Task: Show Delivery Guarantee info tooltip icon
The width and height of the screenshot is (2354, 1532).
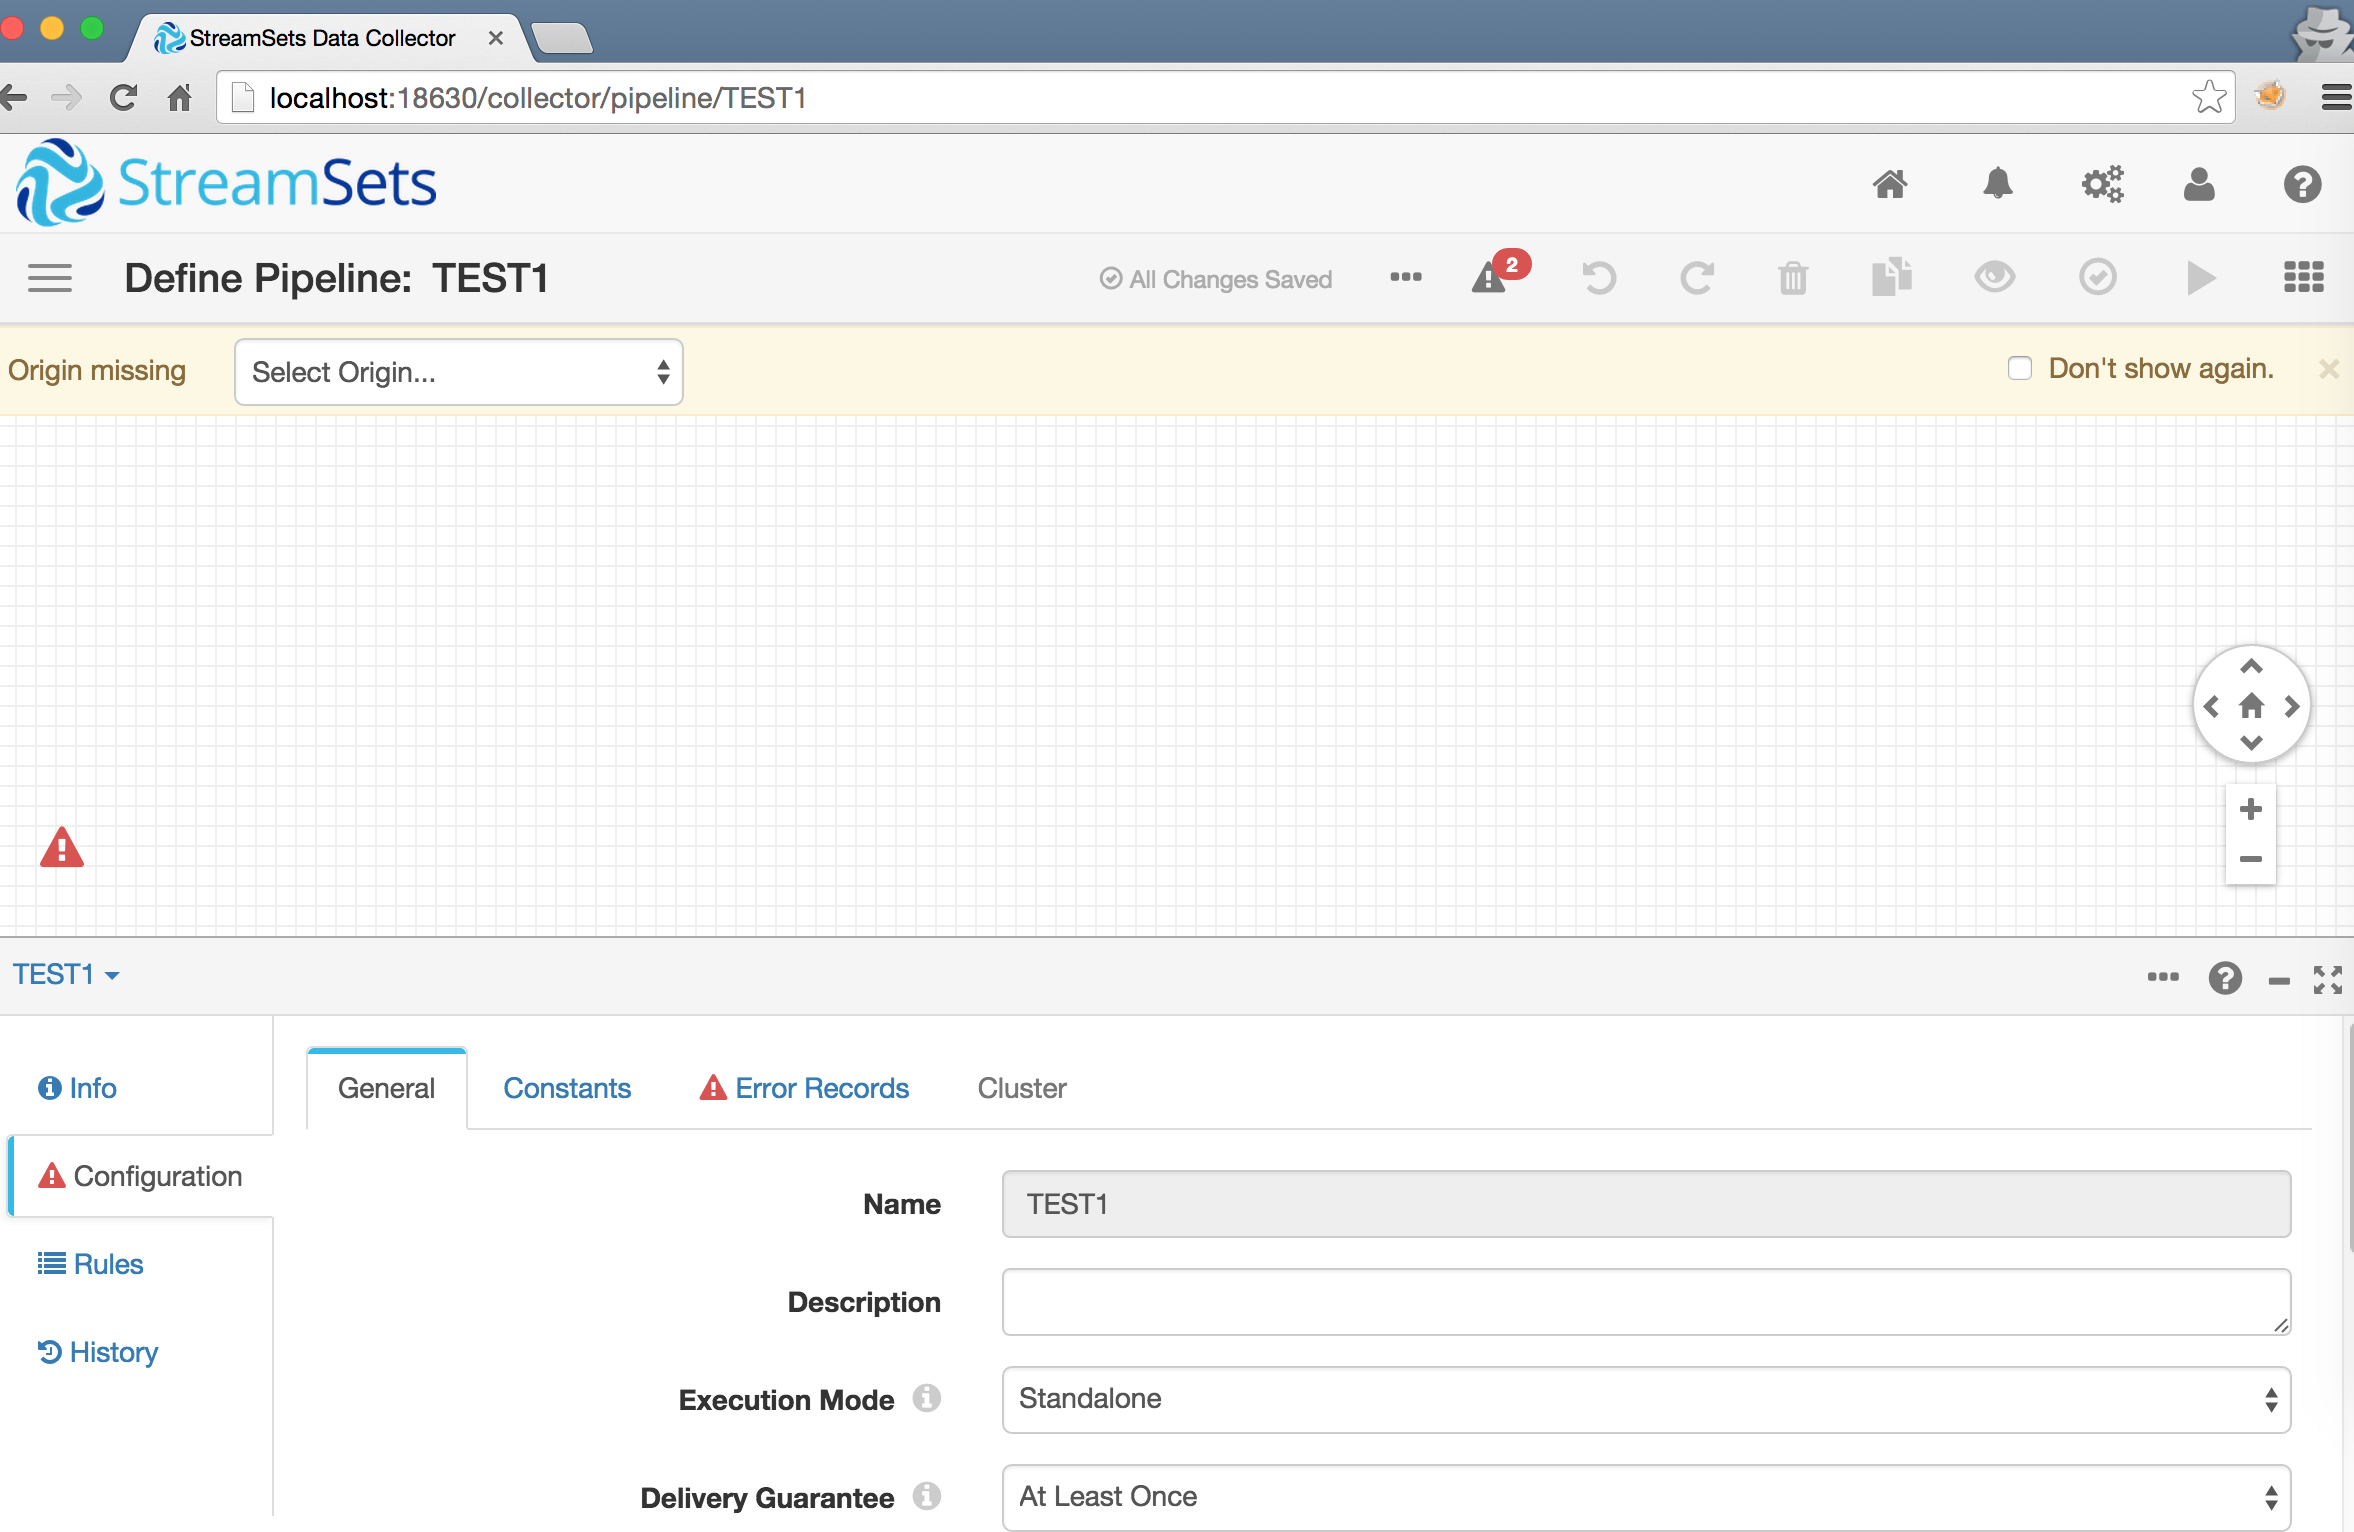Action: [927, 1496]
